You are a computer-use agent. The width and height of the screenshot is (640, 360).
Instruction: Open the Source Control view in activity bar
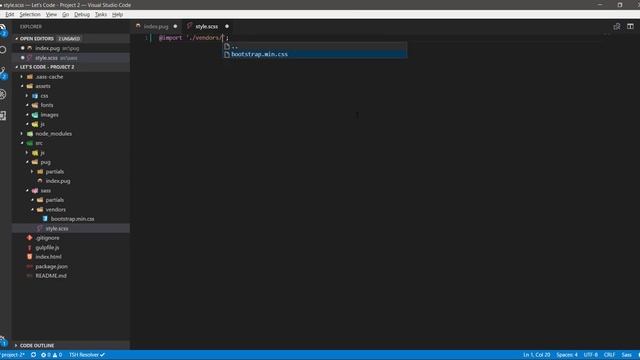coord(3,73)
